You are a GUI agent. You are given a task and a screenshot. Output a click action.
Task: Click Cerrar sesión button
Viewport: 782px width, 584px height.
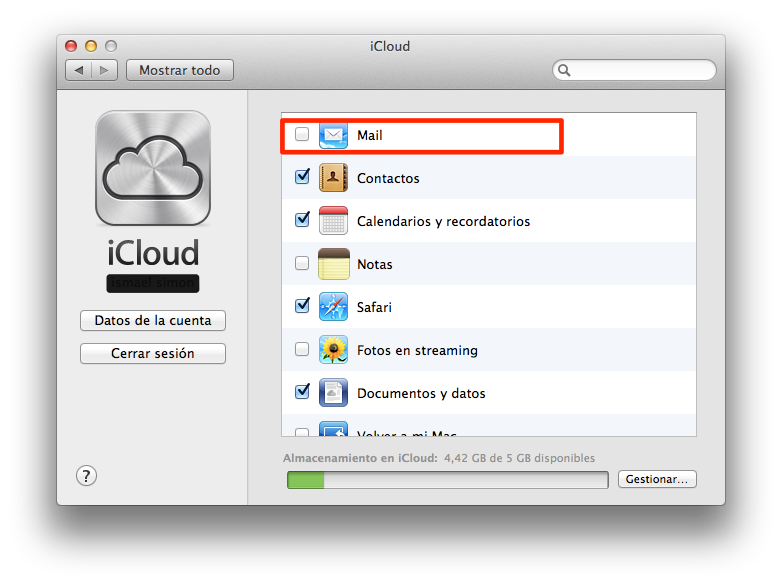(153, 353)
